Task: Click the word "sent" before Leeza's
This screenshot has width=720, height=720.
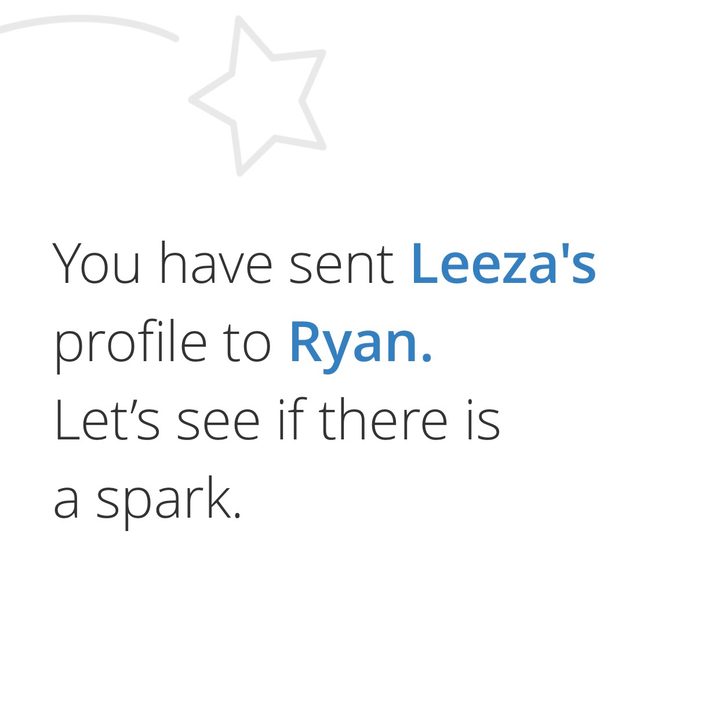Action: click(341, 266)
